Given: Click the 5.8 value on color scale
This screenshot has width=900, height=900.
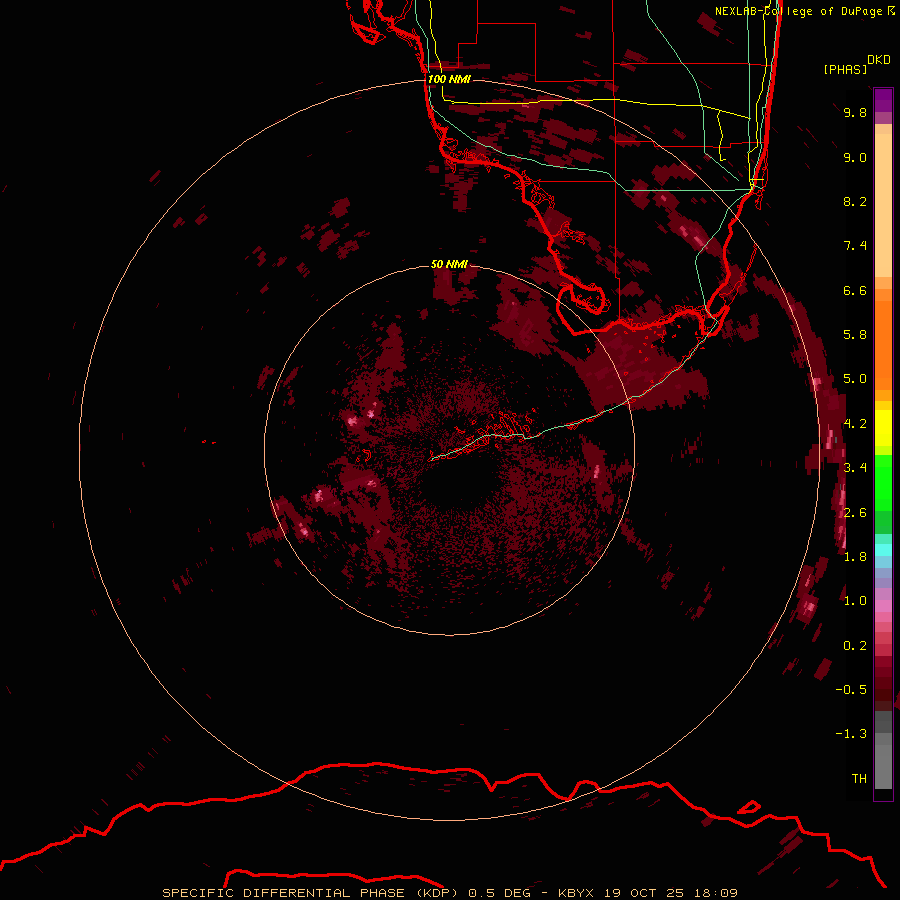Looking at the screenshot, I should 855,335.
